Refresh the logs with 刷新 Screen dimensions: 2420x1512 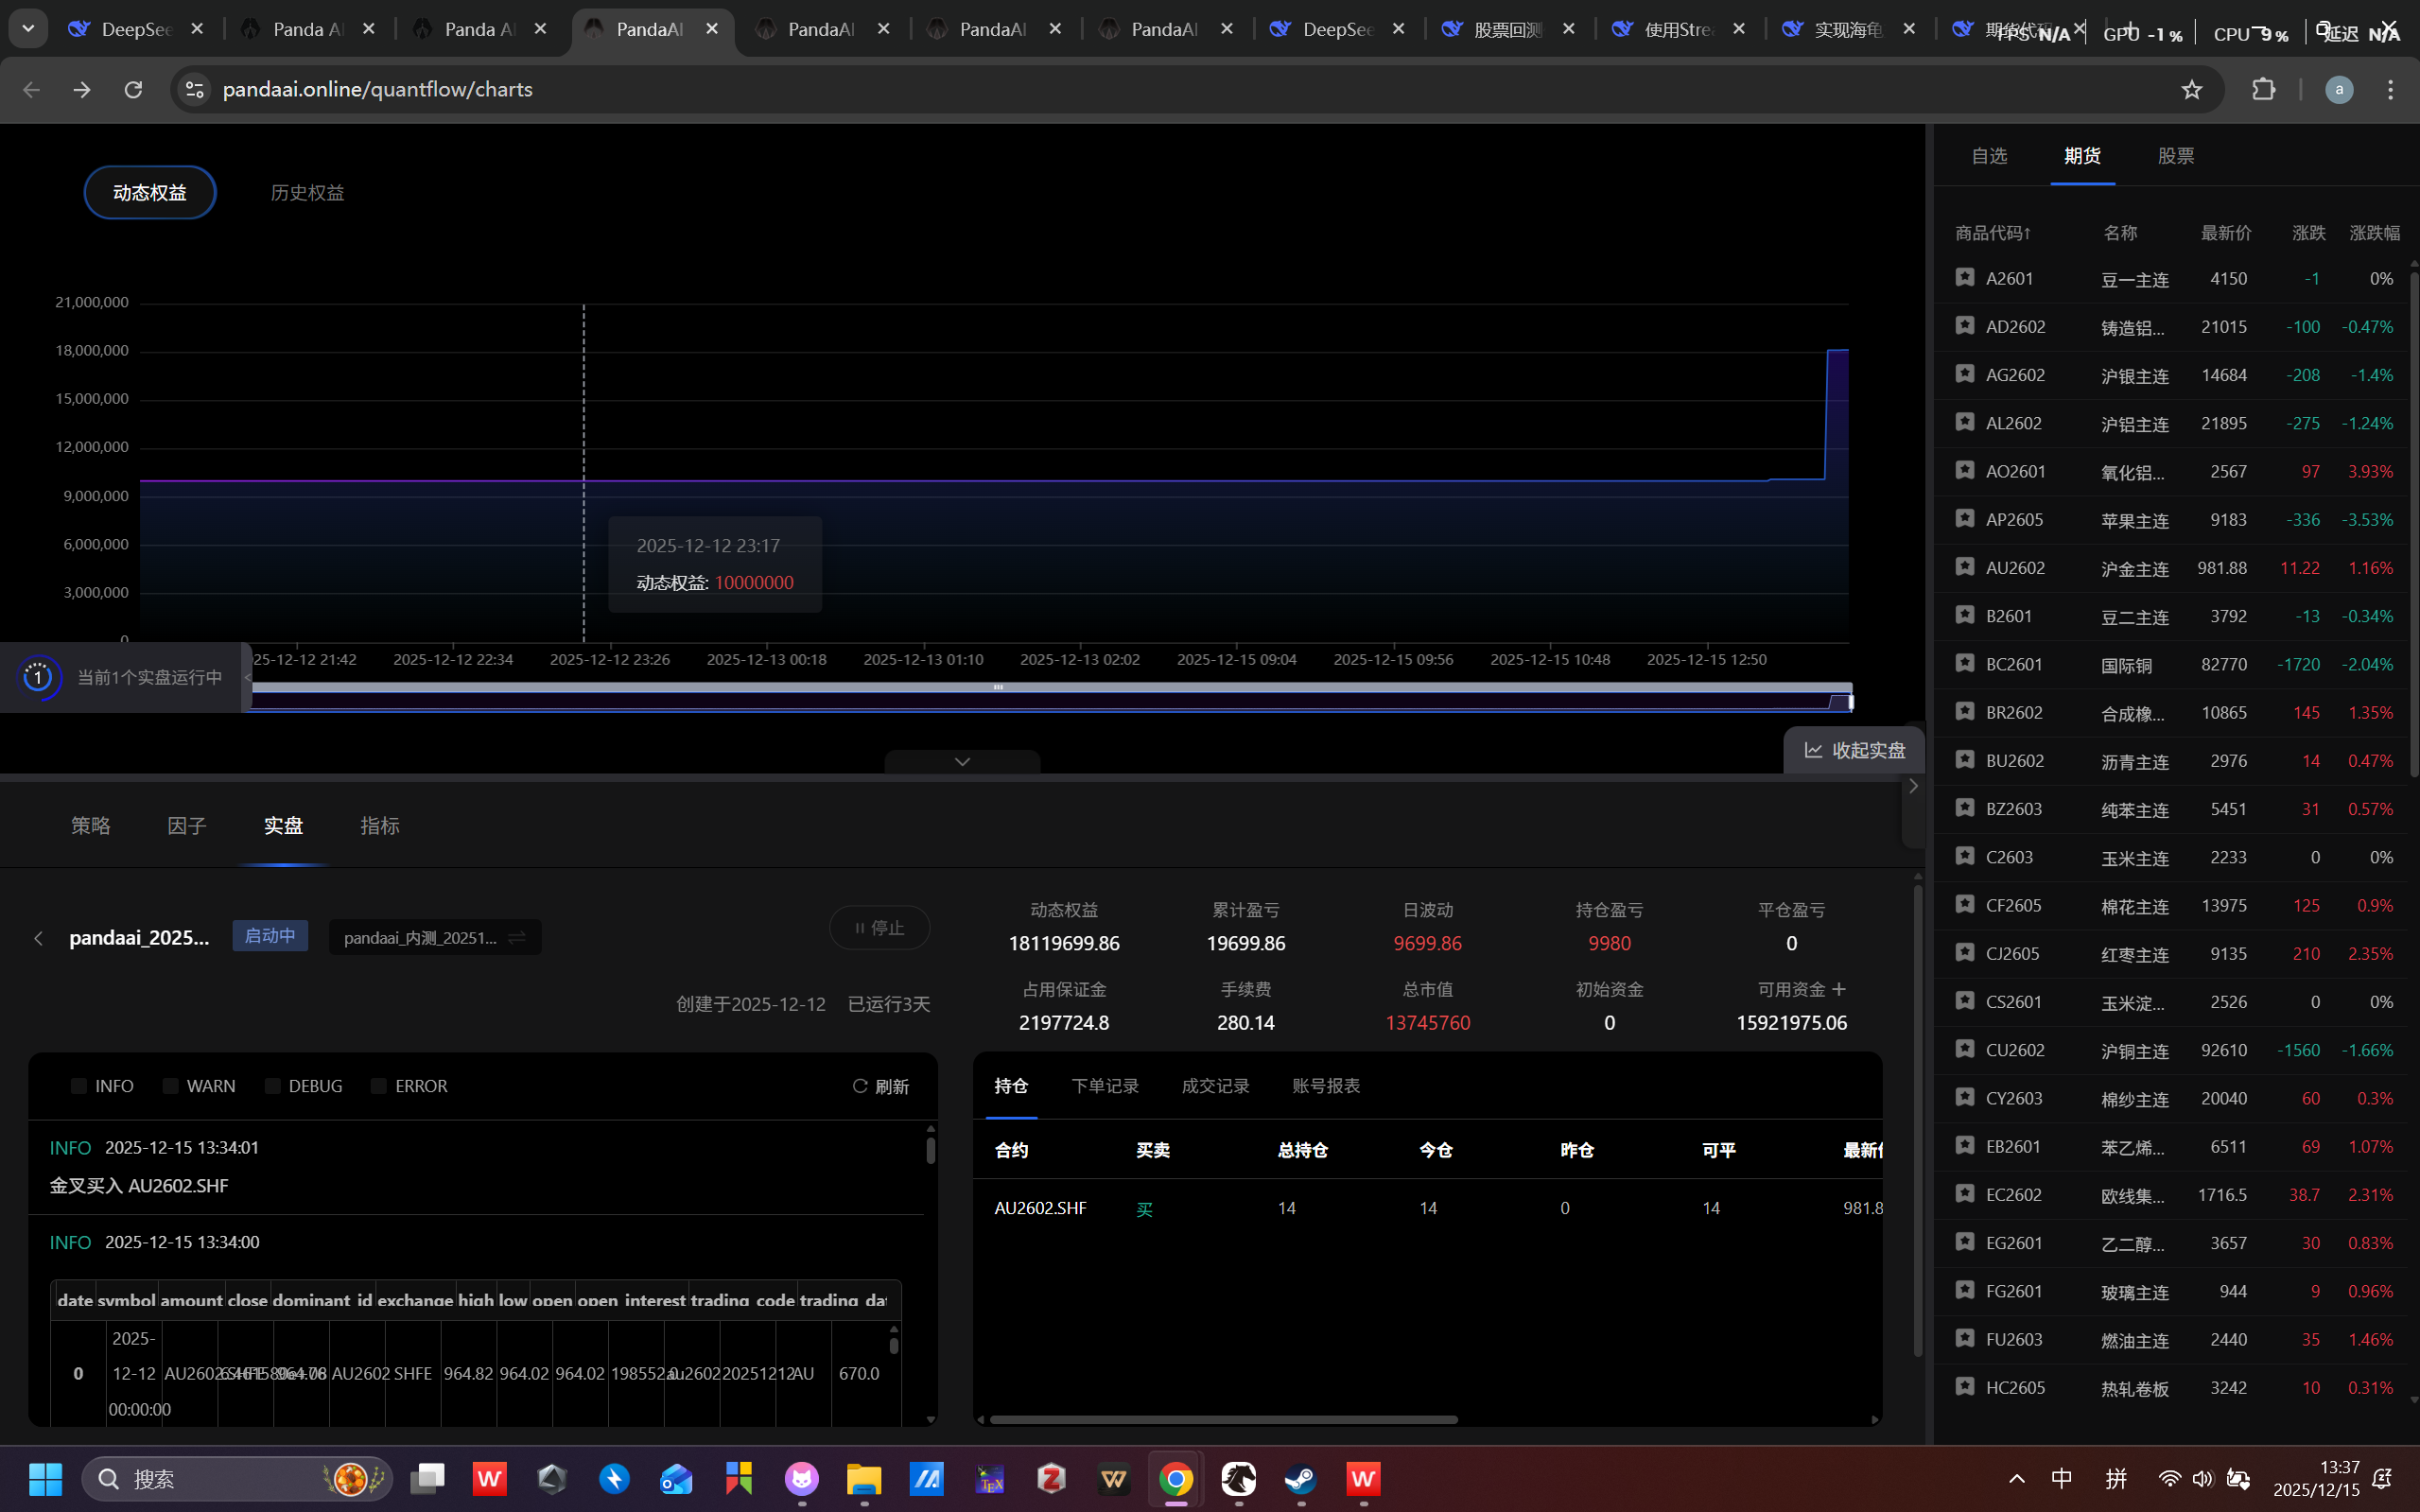click(x=881, y=1086)
